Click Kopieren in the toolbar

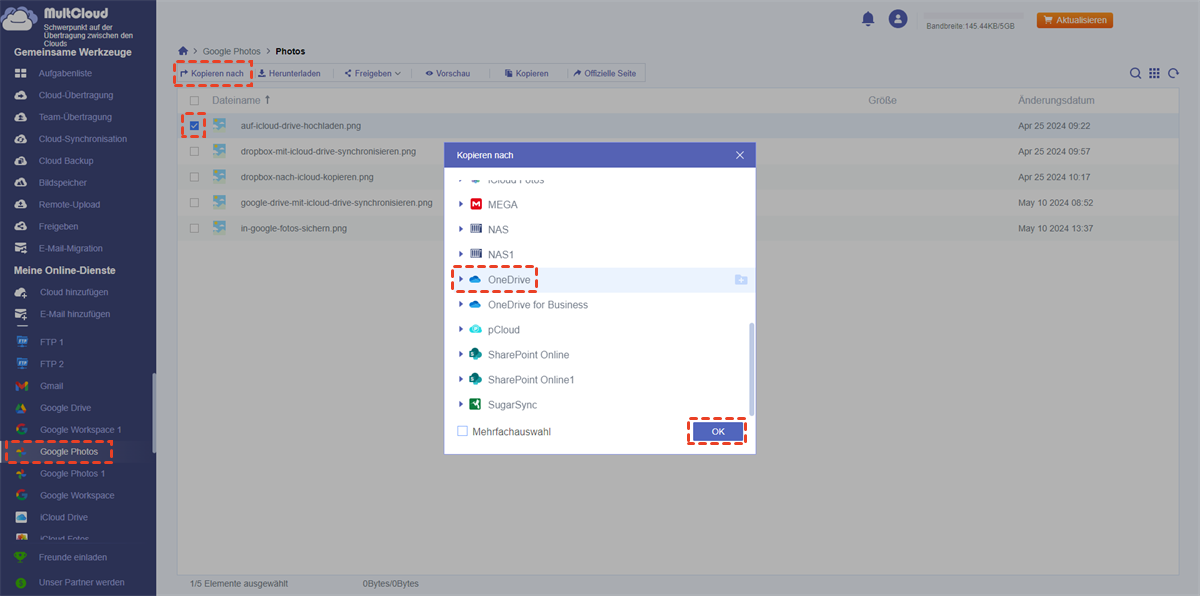[526, 73]
